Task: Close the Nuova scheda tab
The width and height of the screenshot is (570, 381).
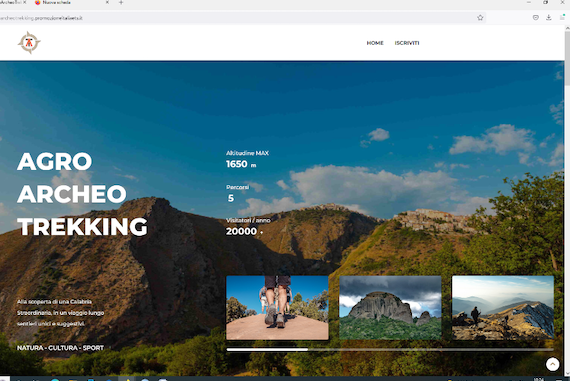Action: click(x=107, y=3)
